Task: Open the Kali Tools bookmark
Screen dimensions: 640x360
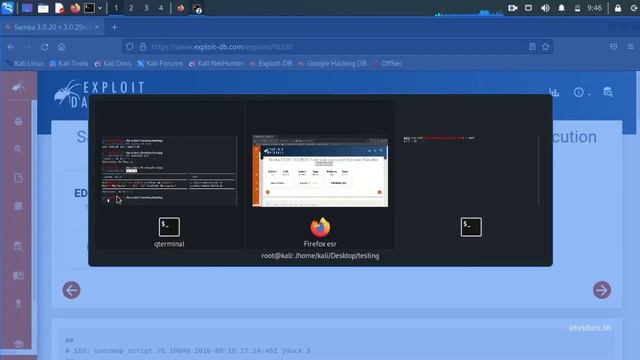Action: (69, 63)
